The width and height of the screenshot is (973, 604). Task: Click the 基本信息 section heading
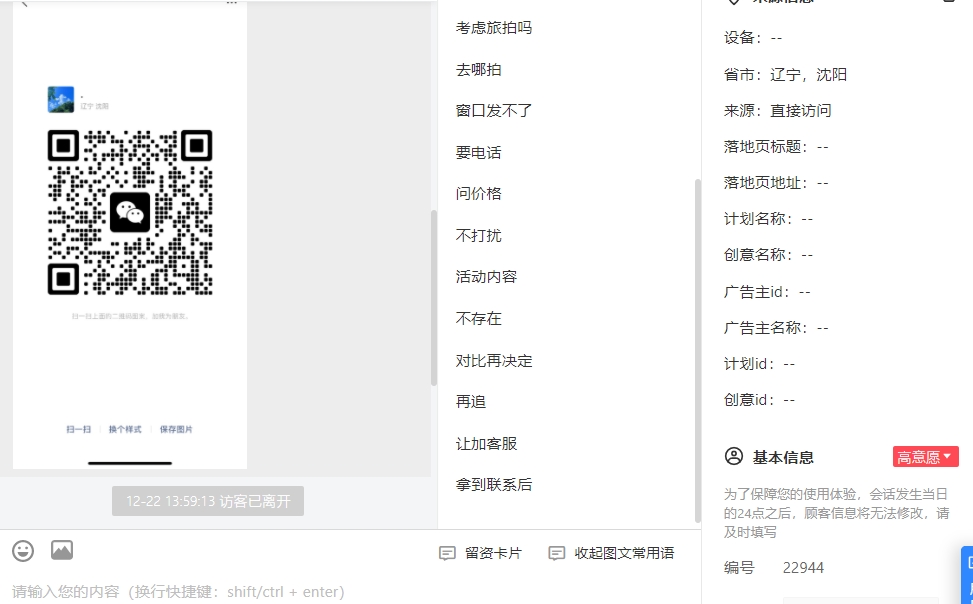pos(783,458)
